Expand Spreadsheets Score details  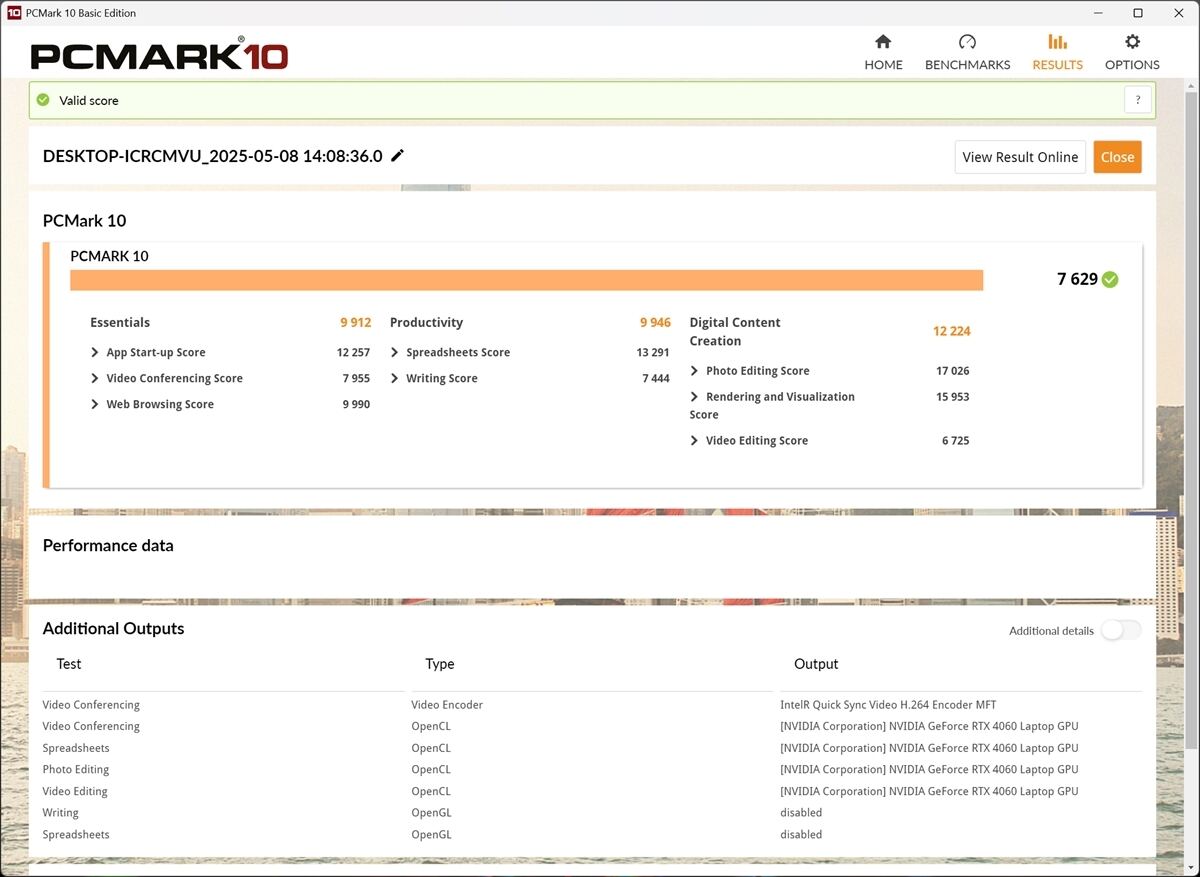pyautogui.click(x=395, y=353)
